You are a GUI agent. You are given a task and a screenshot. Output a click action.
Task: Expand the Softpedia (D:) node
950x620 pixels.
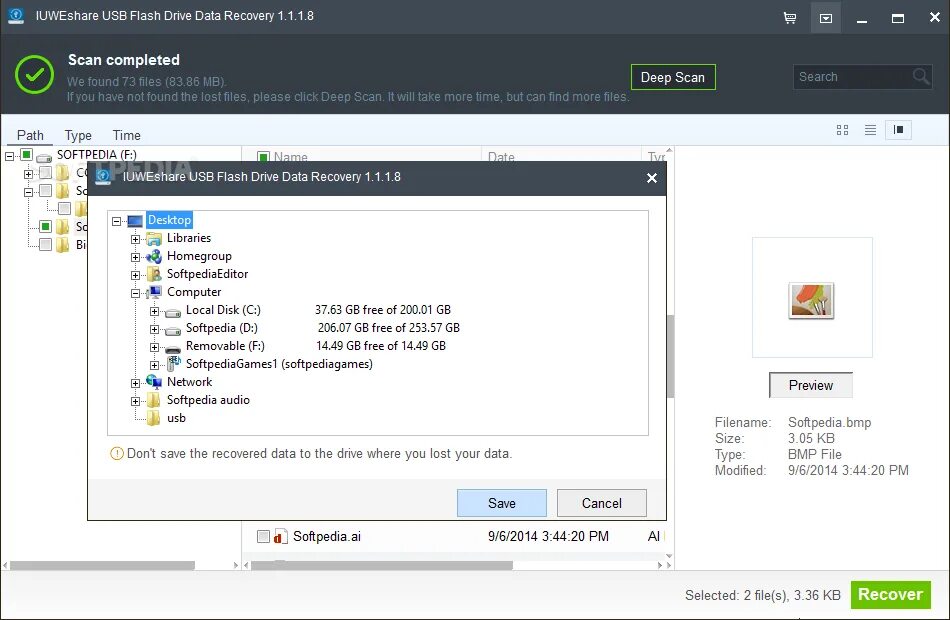pyautogui.click(x=154, y=330)
